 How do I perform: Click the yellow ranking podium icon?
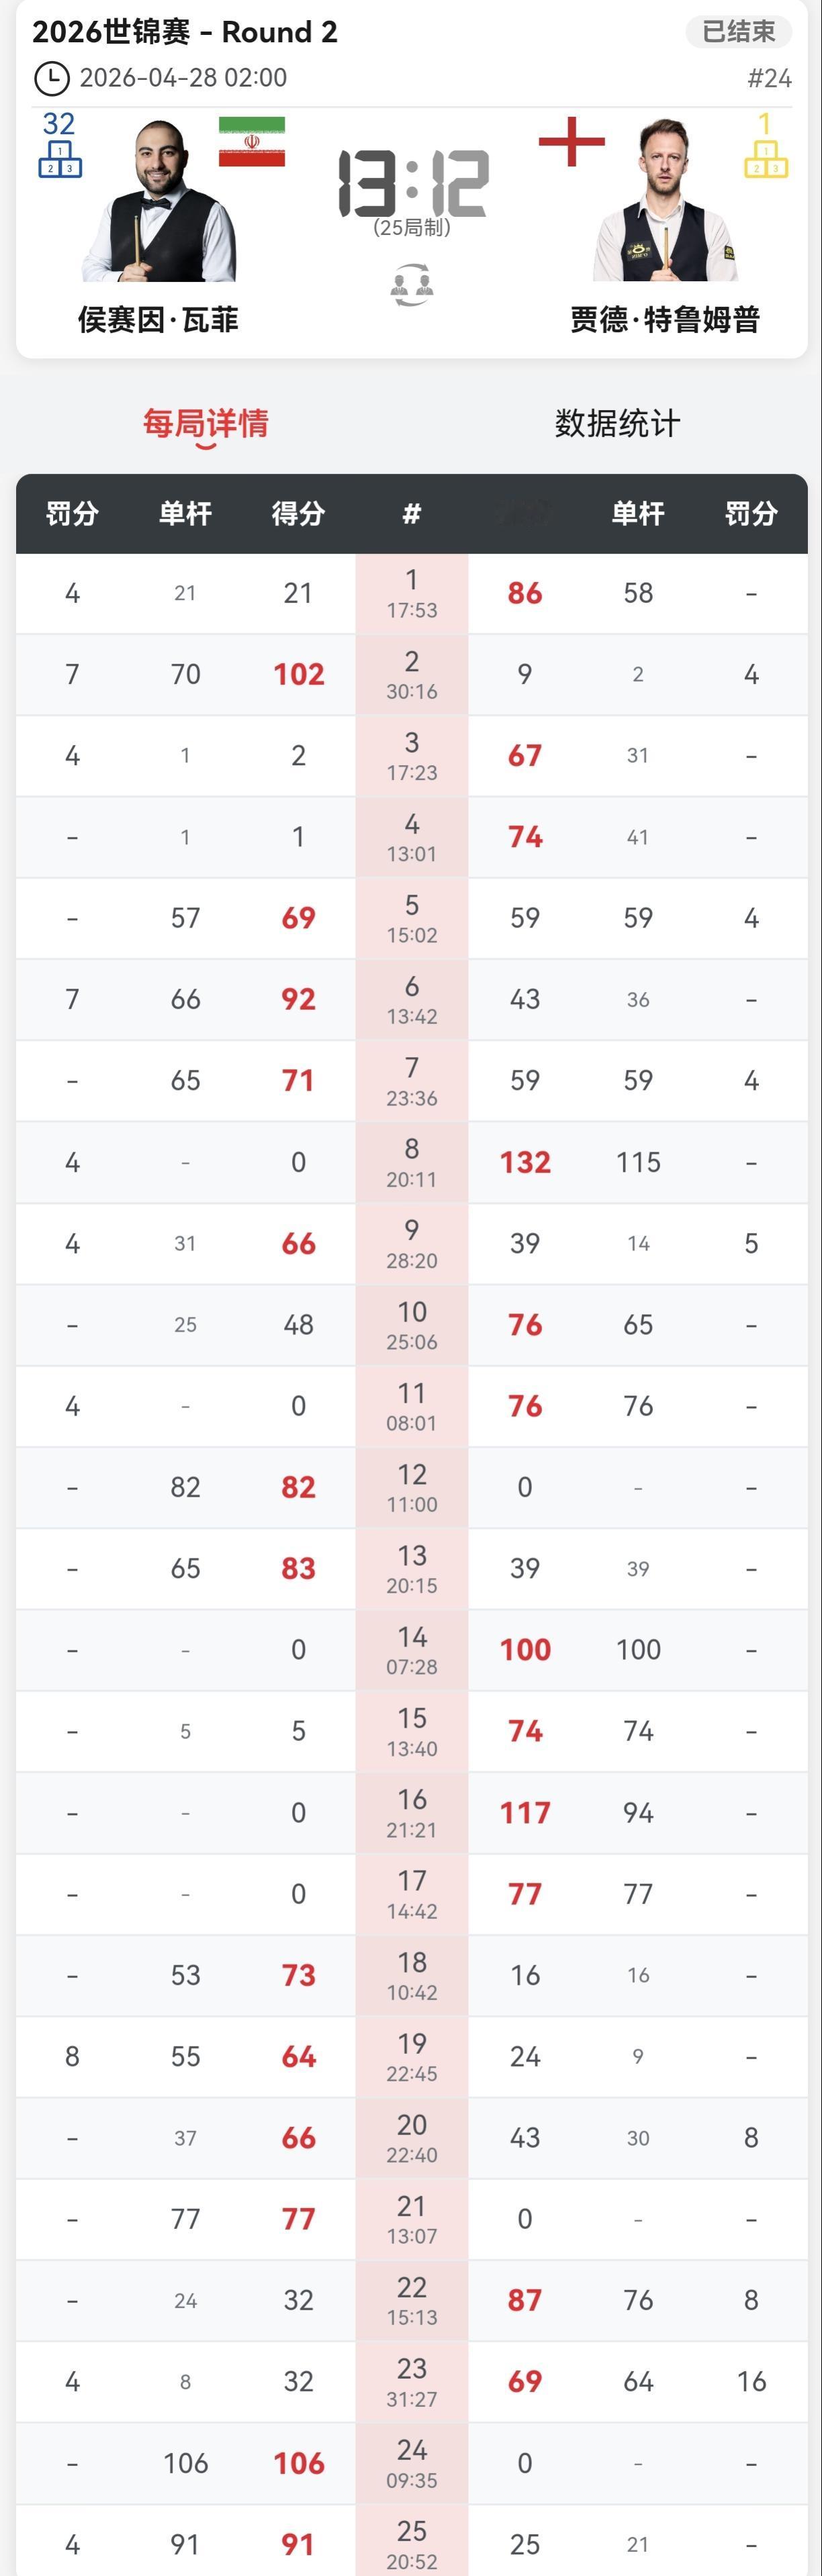pos(765,159)
